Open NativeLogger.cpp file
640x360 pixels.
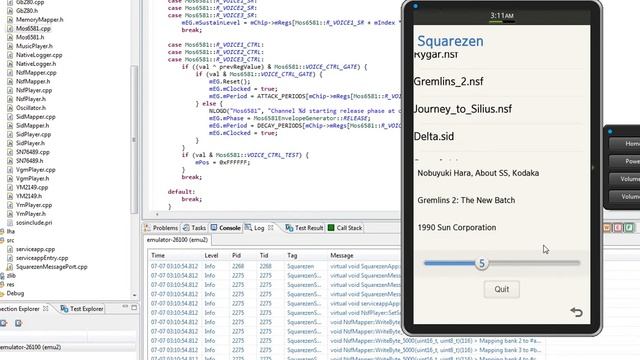(39, 55)
